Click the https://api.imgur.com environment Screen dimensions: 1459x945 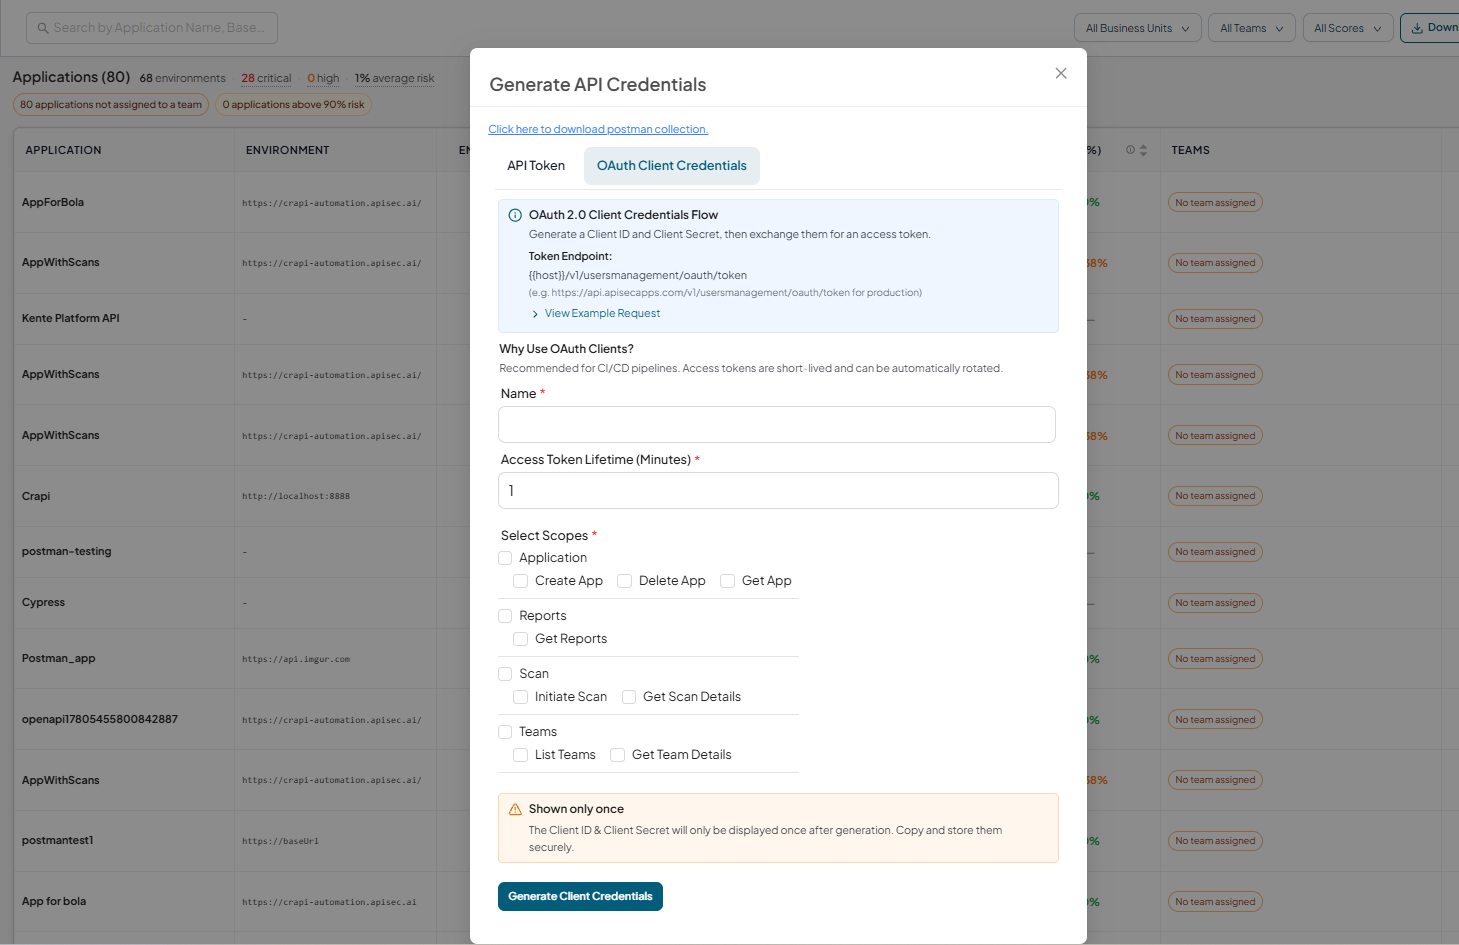point(296,659)
